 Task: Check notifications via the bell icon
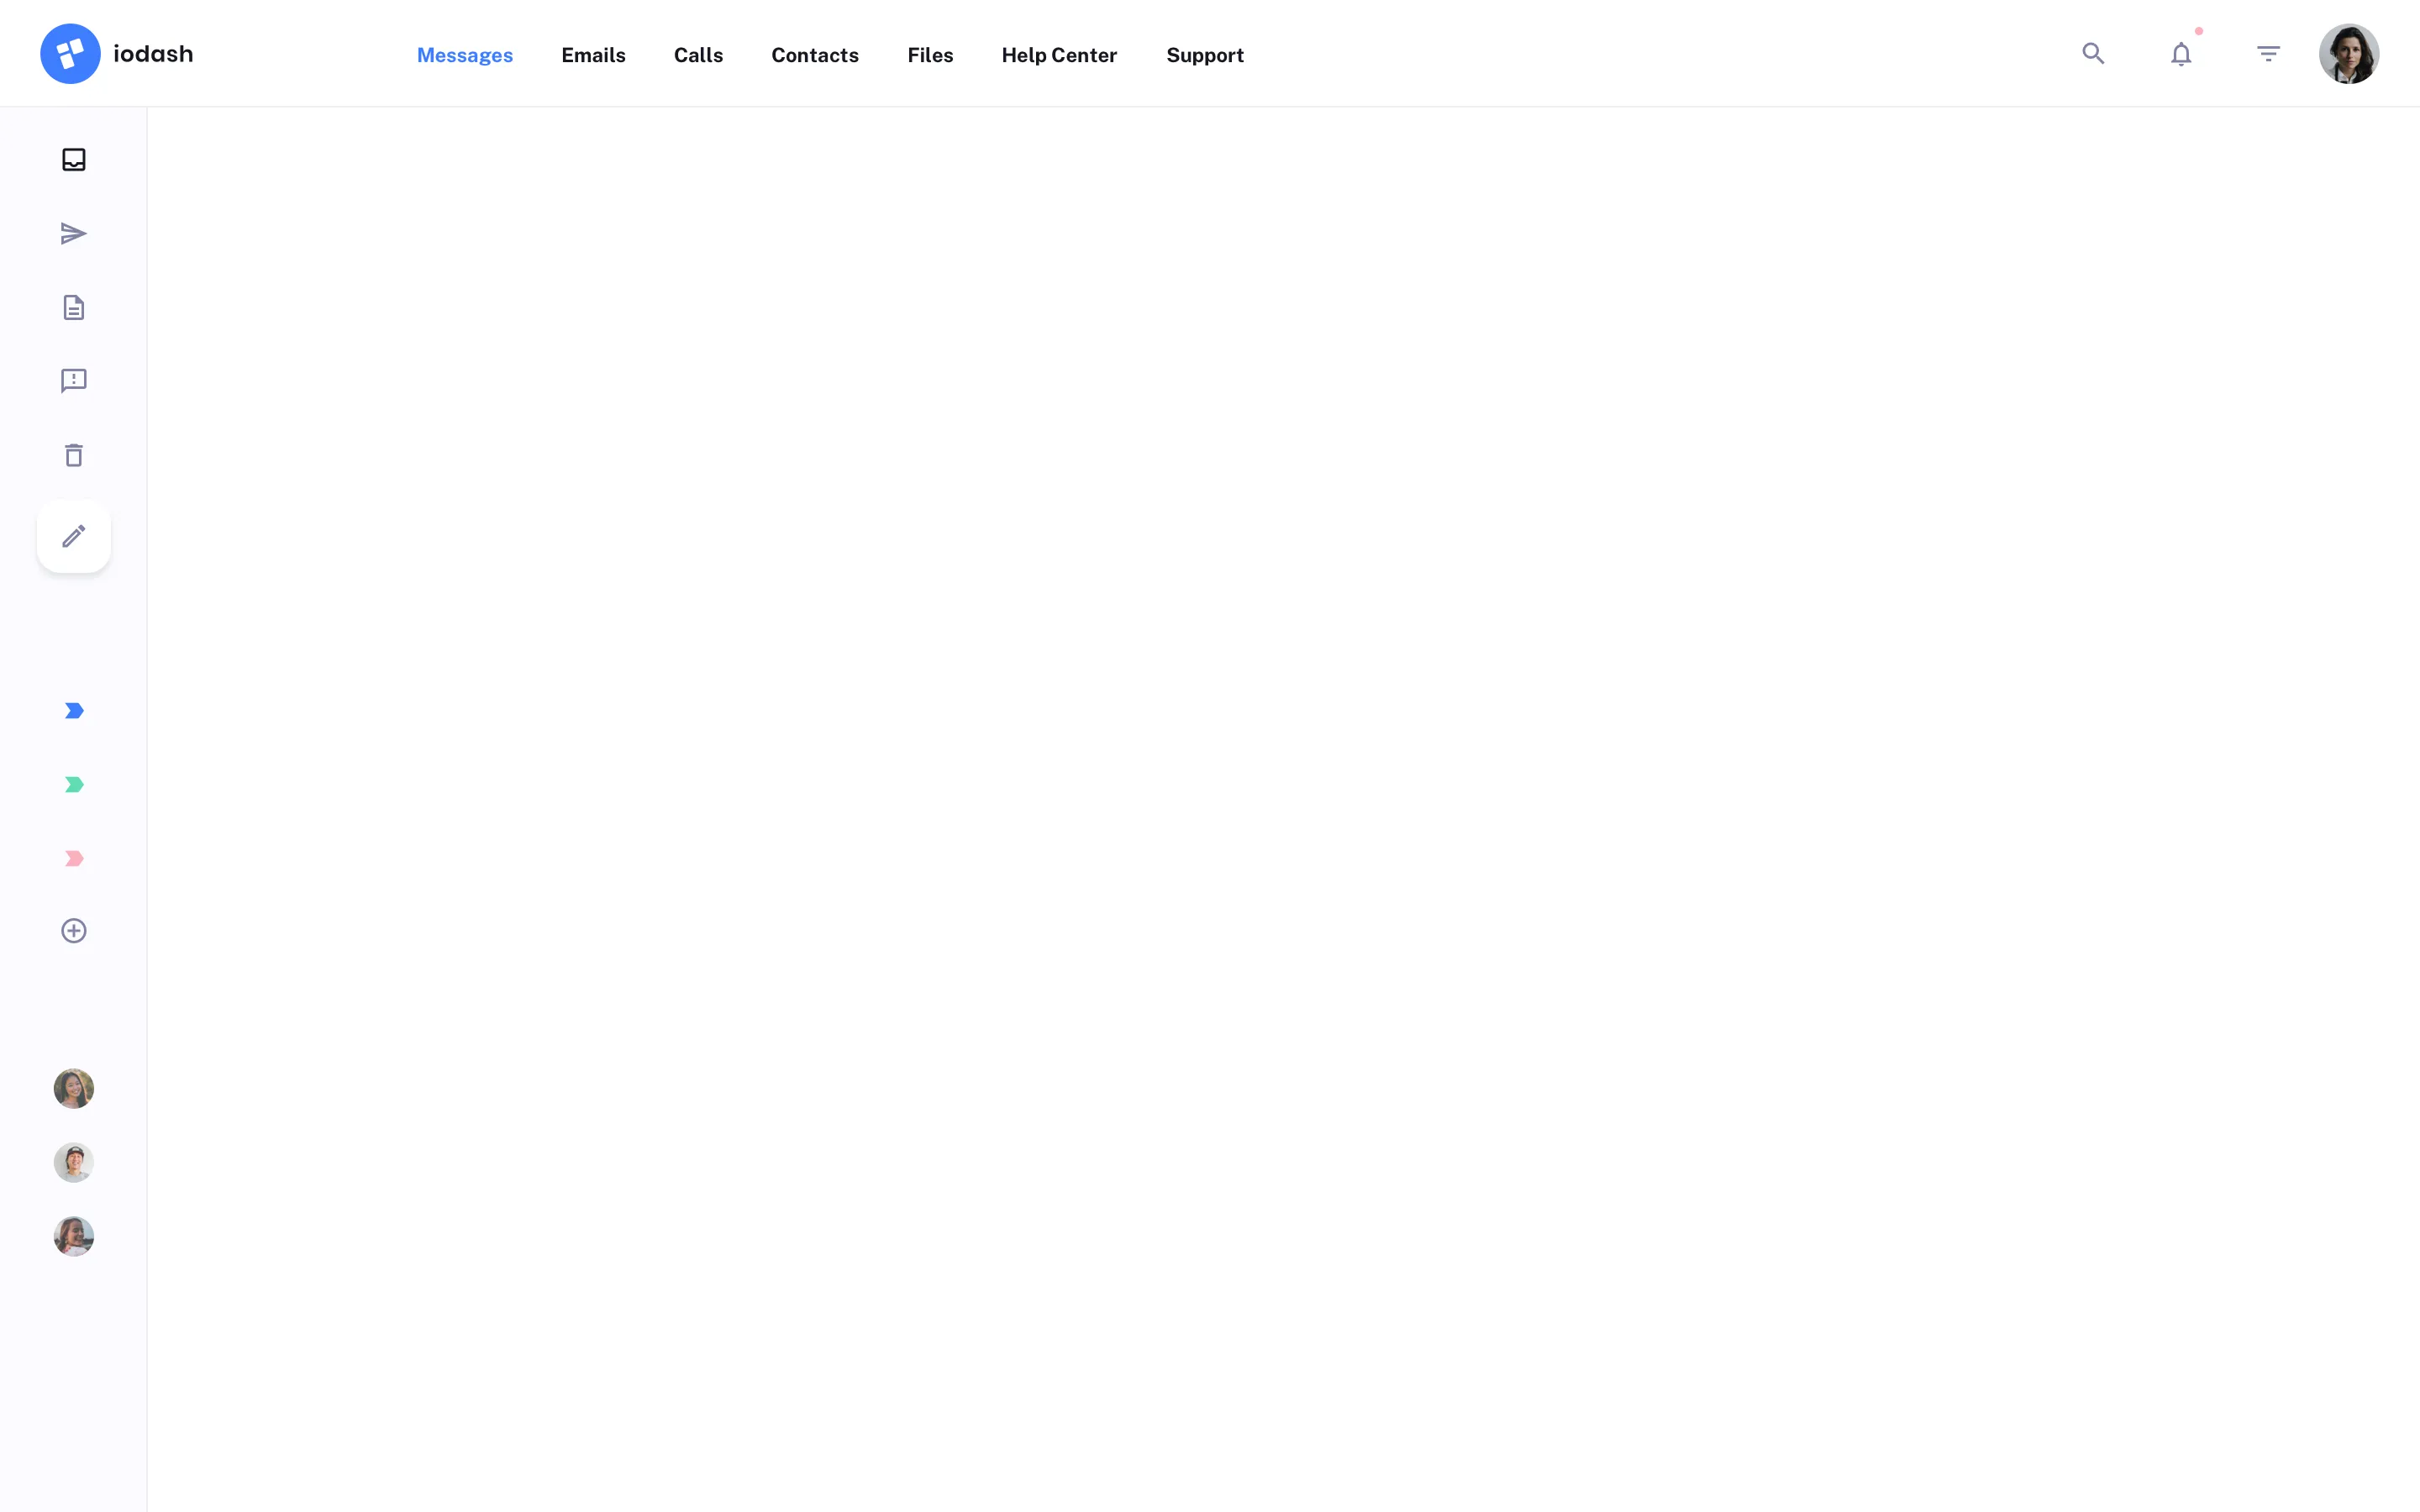[2180, 53]
